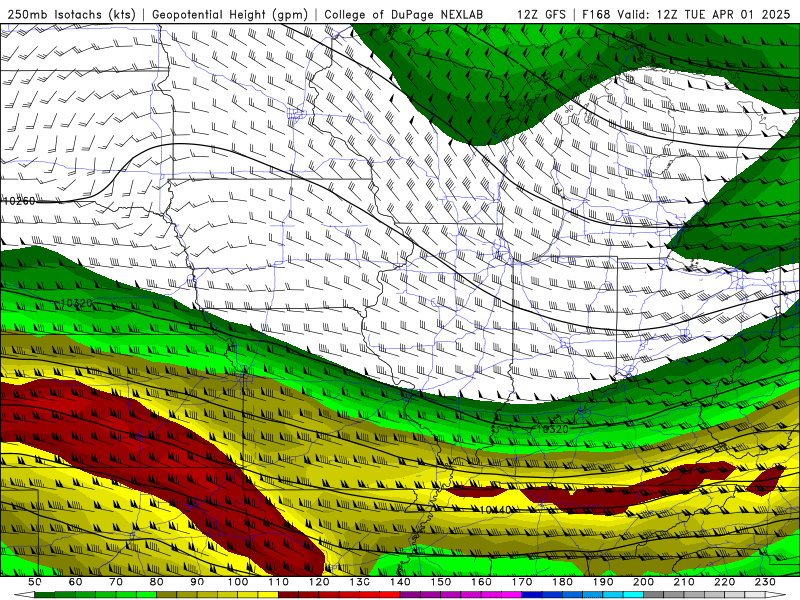Select the 190 knot scale label
This screenshot has width=800, height=600.
pyautogui.click(x=603, y=582)
